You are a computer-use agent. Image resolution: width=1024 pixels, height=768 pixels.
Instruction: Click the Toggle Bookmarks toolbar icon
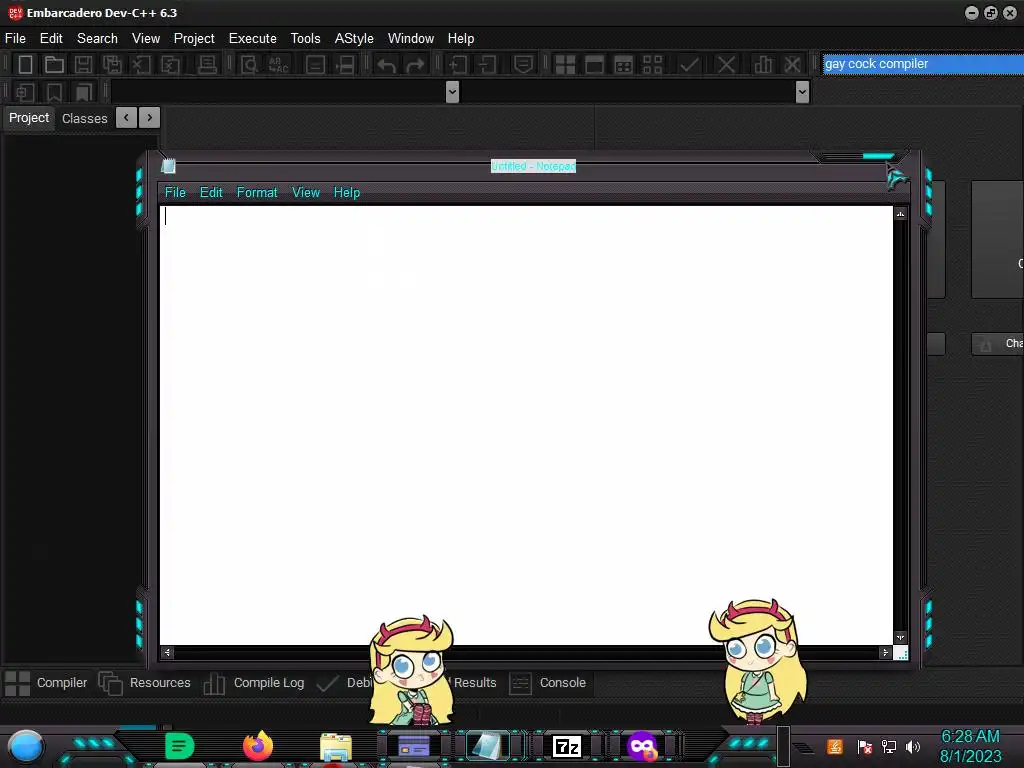pos(54,92)
